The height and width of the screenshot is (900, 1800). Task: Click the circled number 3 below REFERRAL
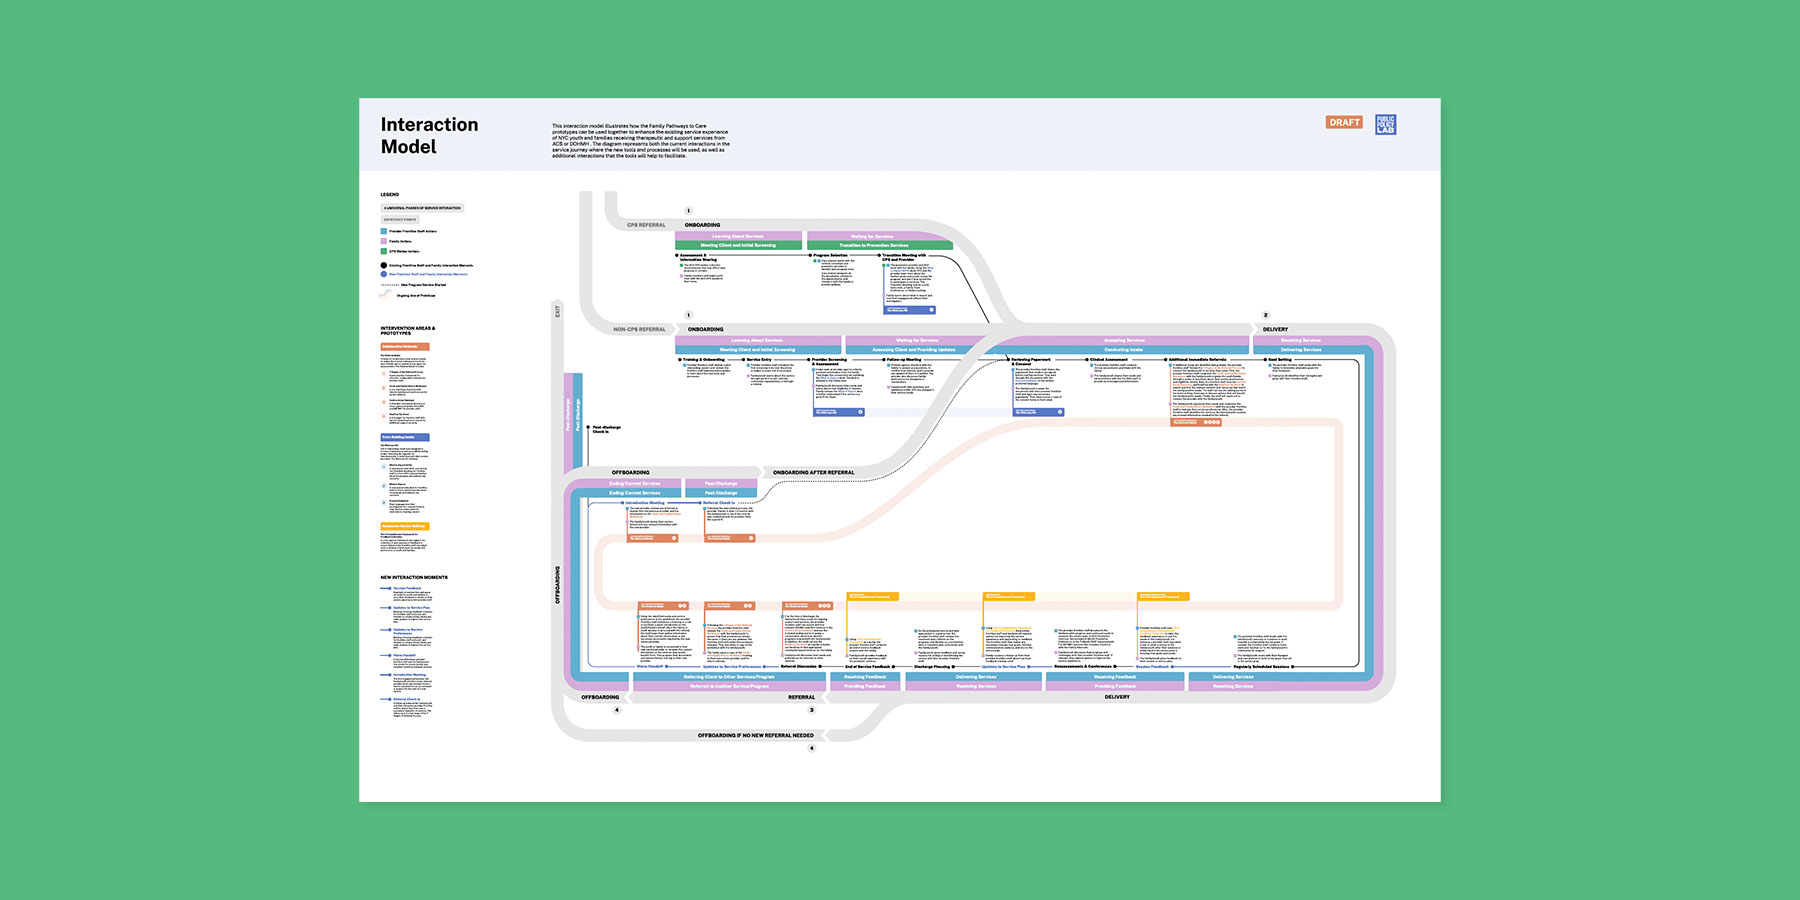[811, 710]
